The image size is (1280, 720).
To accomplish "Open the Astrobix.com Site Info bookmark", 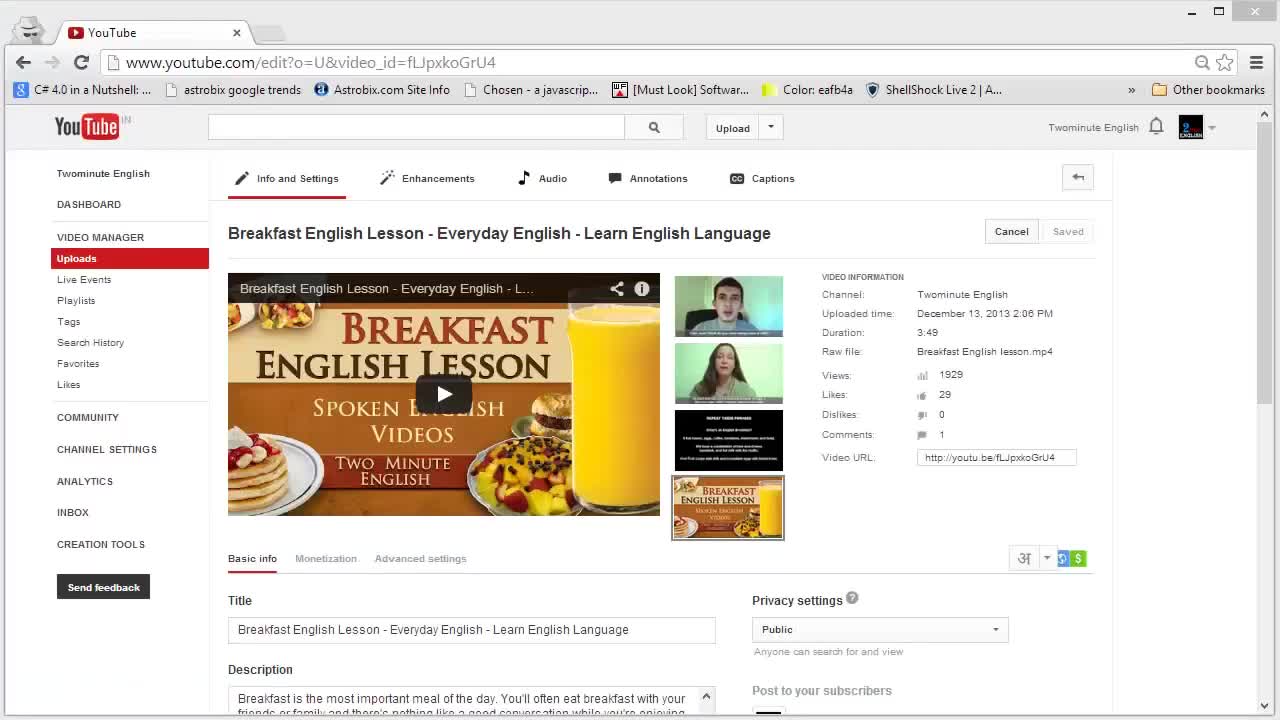I will [382, 90].
